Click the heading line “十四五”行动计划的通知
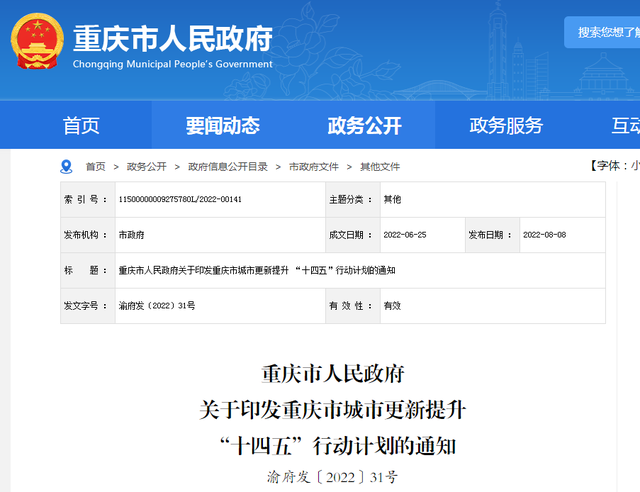640x492 pixels. point(337,446)
